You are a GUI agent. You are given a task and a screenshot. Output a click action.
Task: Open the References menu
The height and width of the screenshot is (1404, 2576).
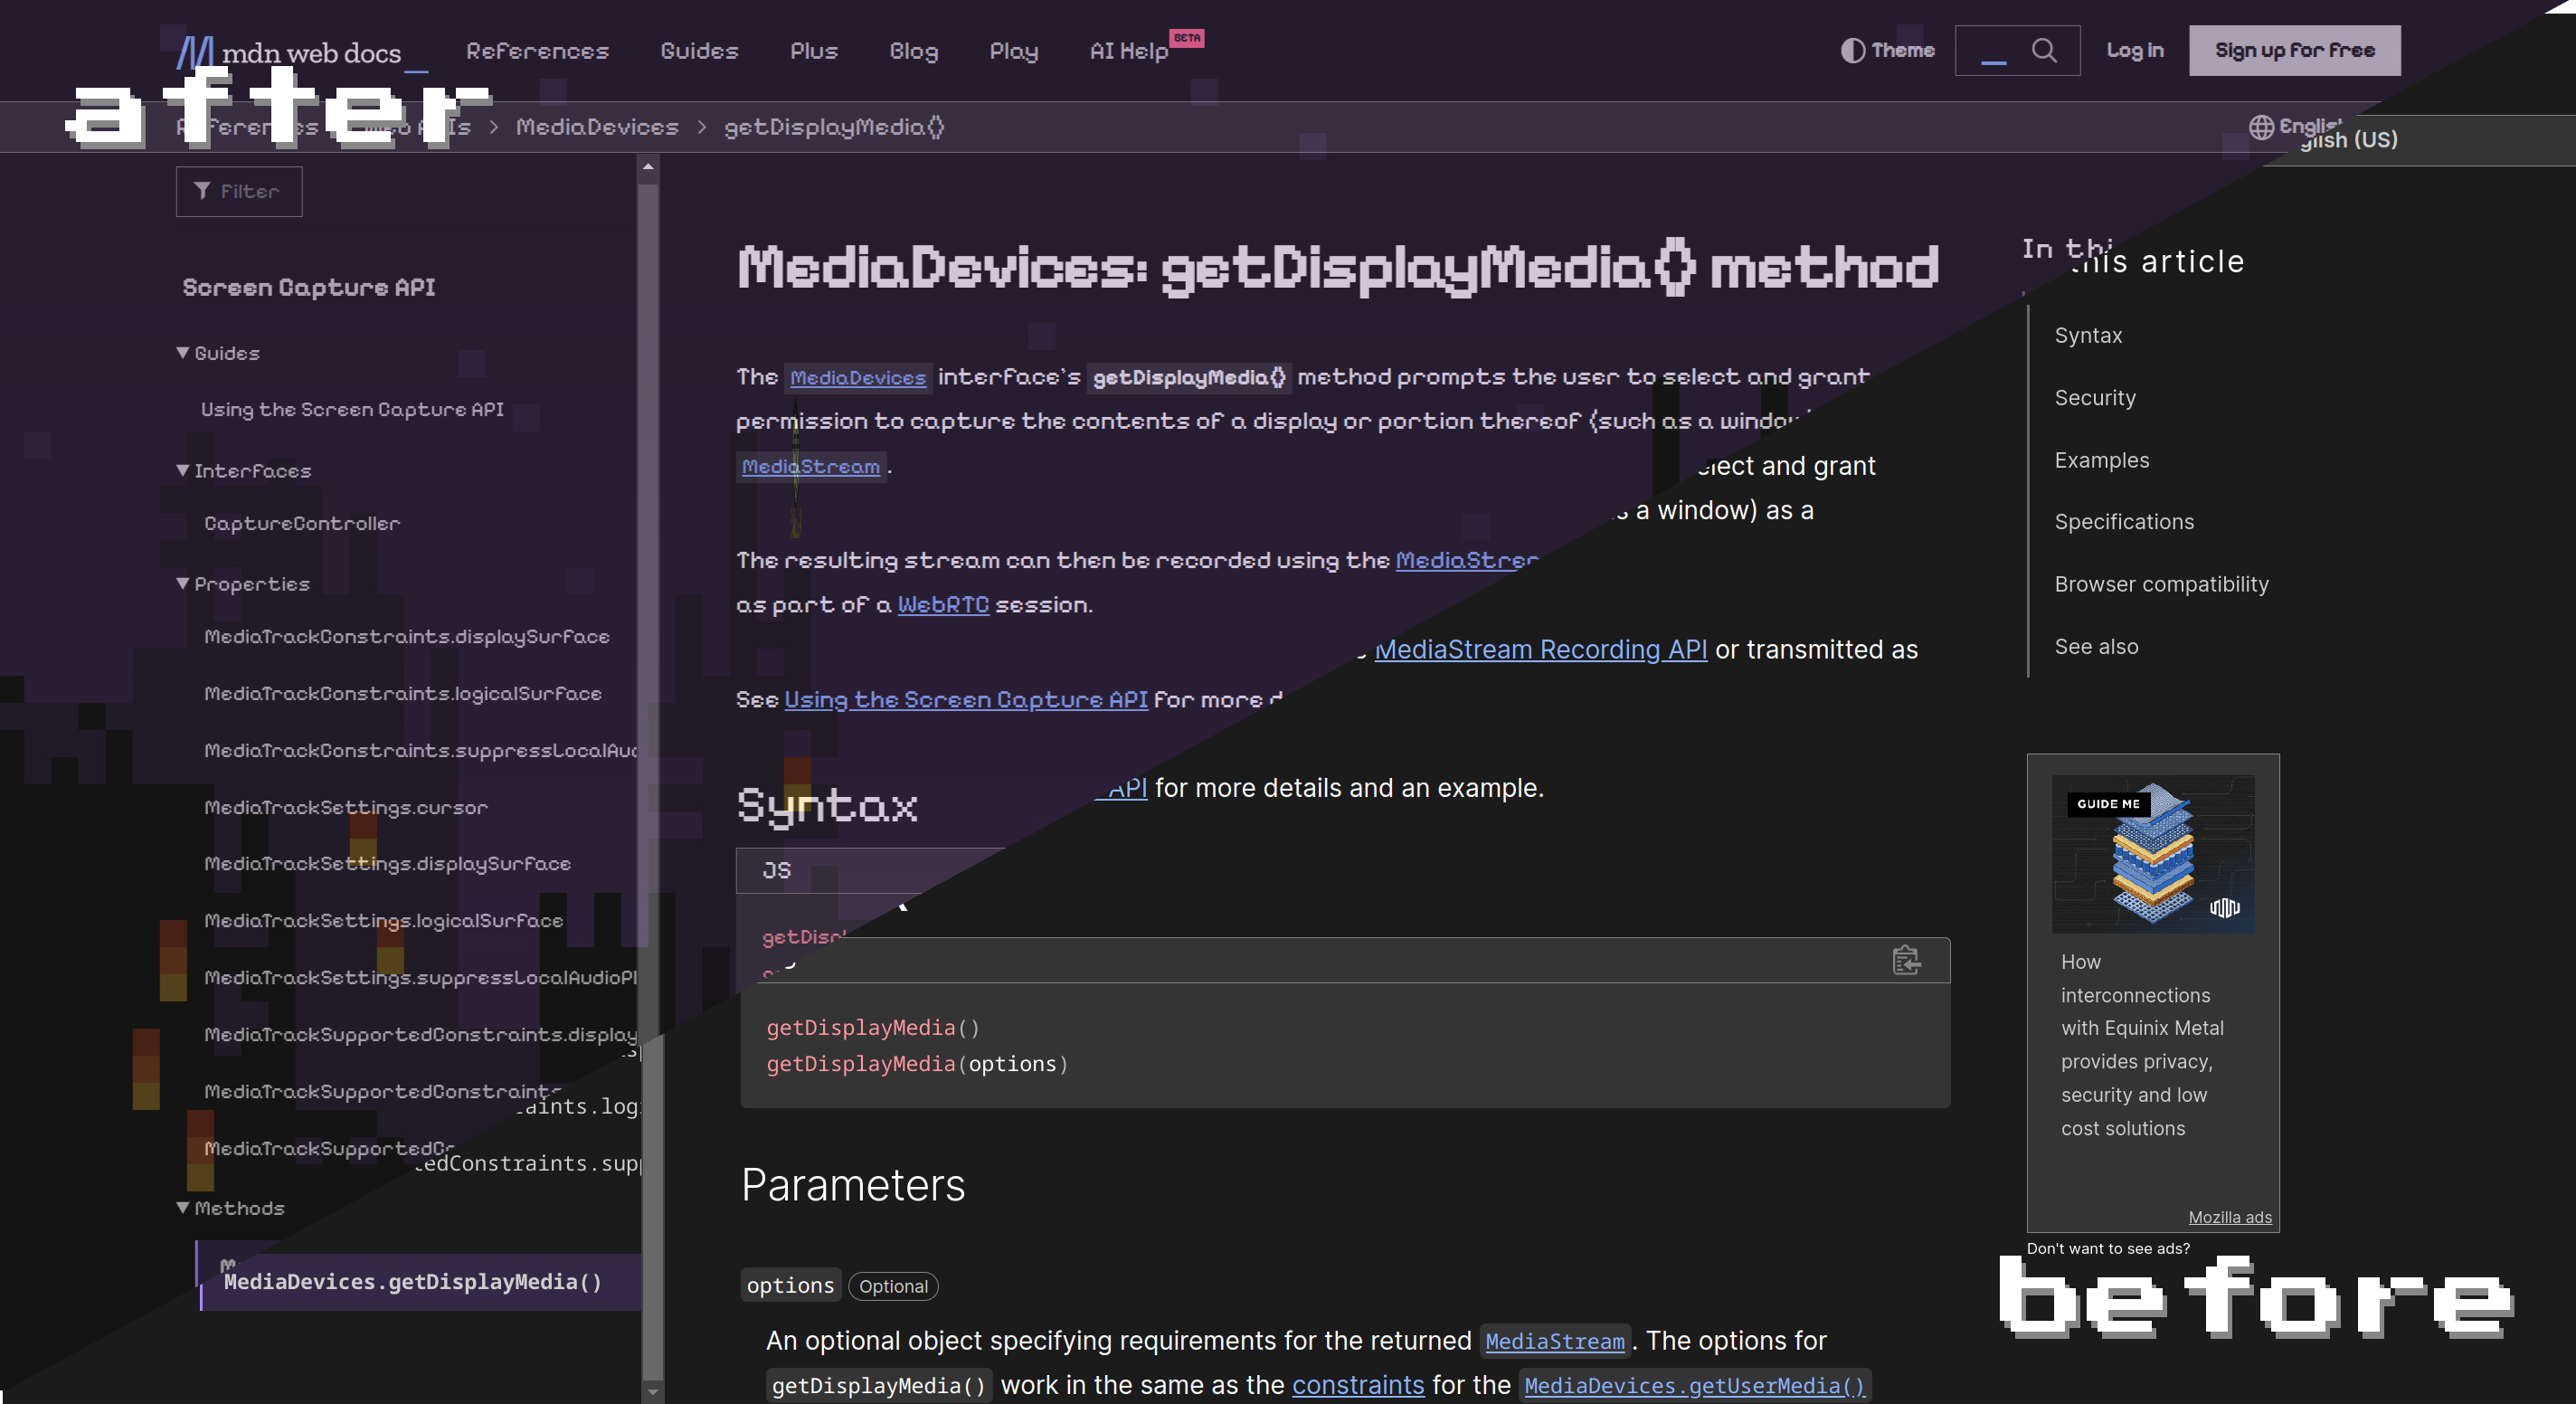coord(537,51)
